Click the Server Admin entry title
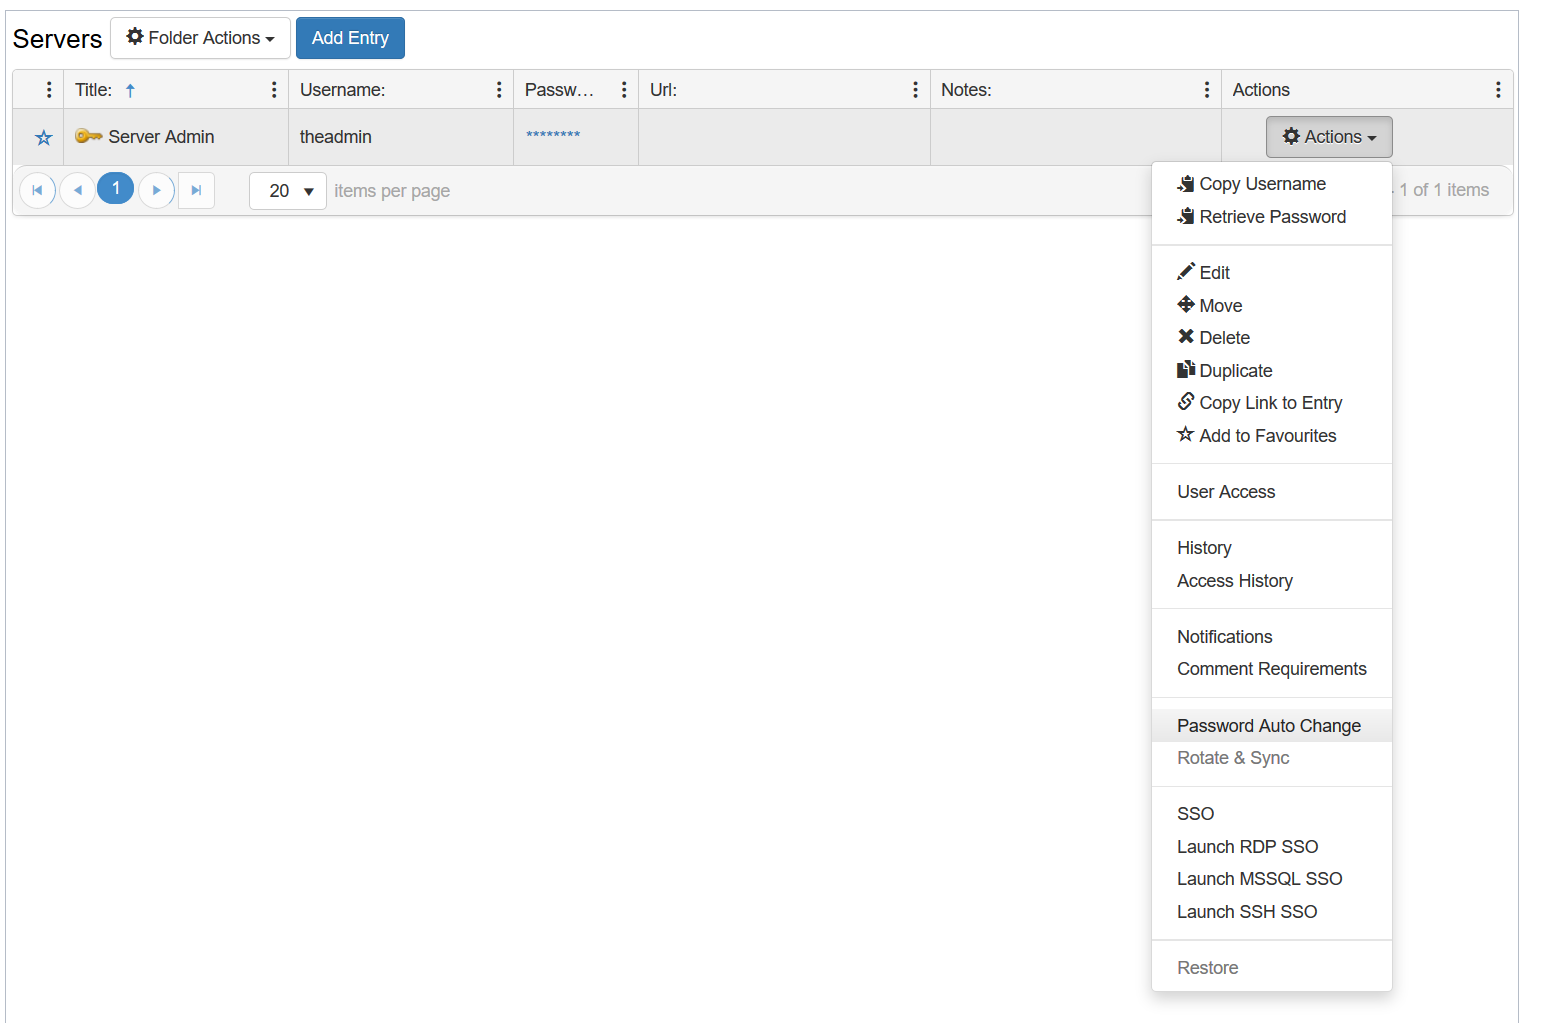This screenshot has height=1023, width=1556. (161, 137)
